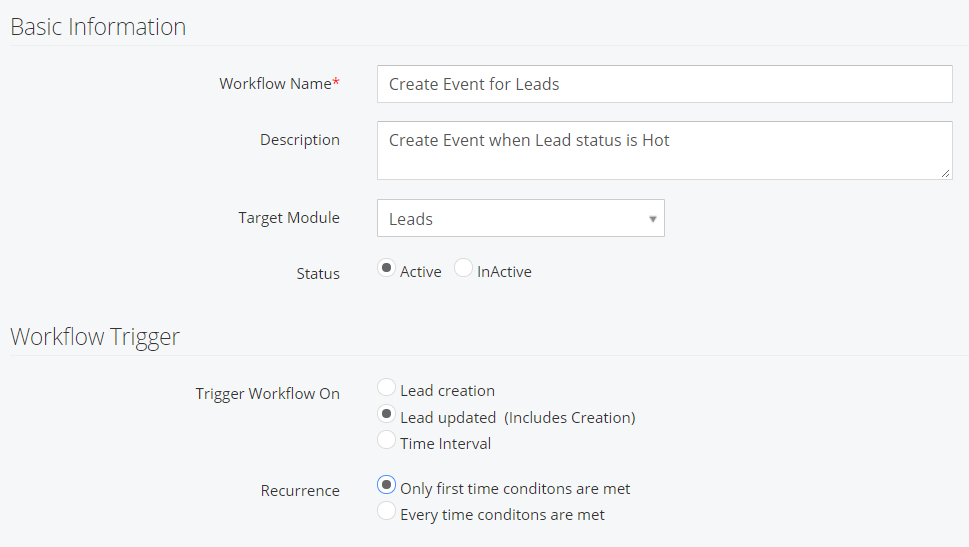Screen dimensions: 969x547
Task: Click the Status label
Action: tap(318, 274)
